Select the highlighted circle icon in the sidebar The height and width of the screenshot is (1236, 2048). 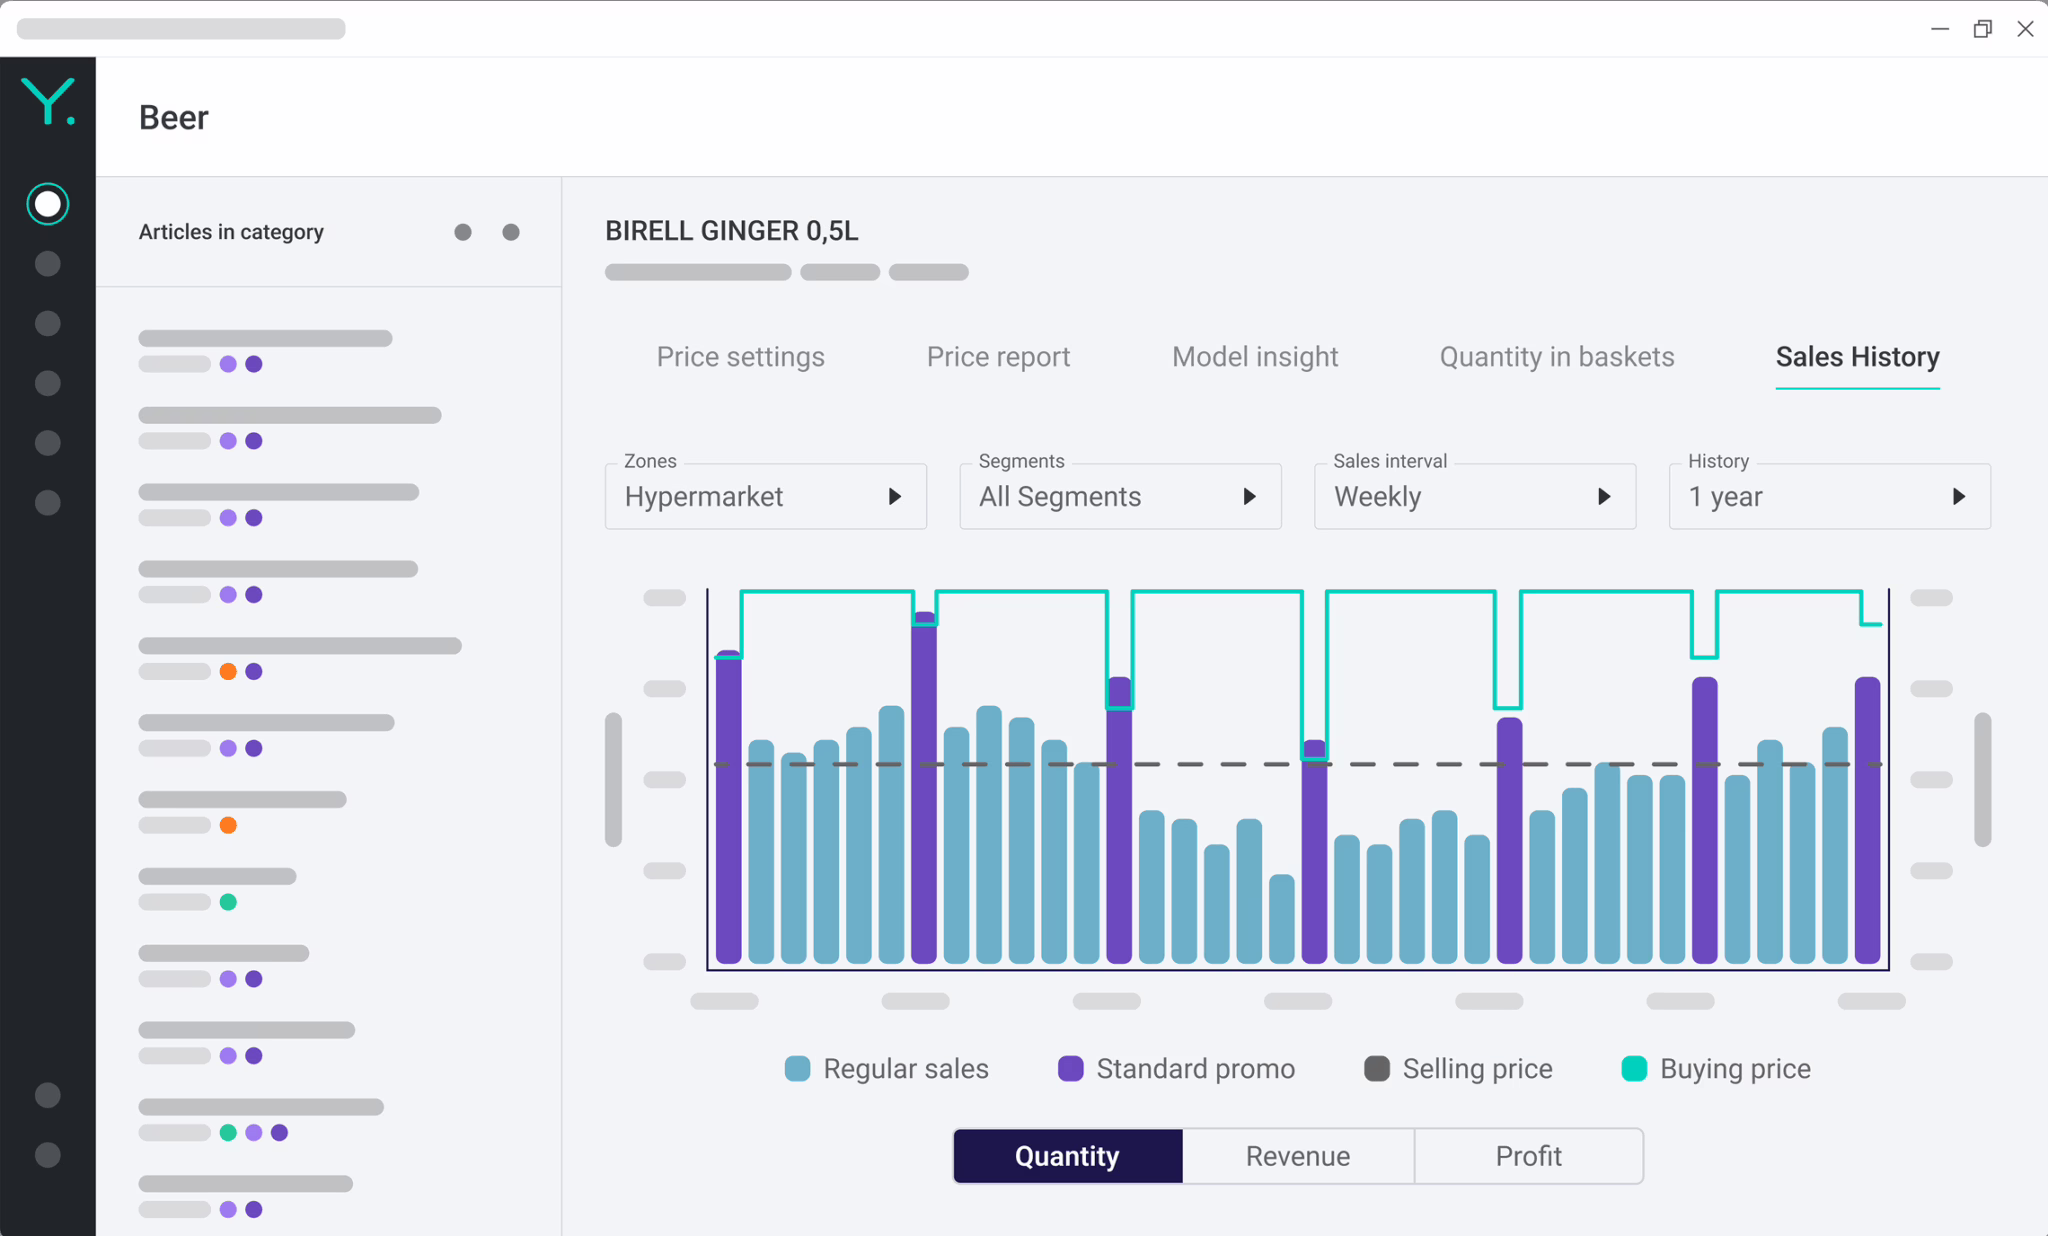pos(46,203)
